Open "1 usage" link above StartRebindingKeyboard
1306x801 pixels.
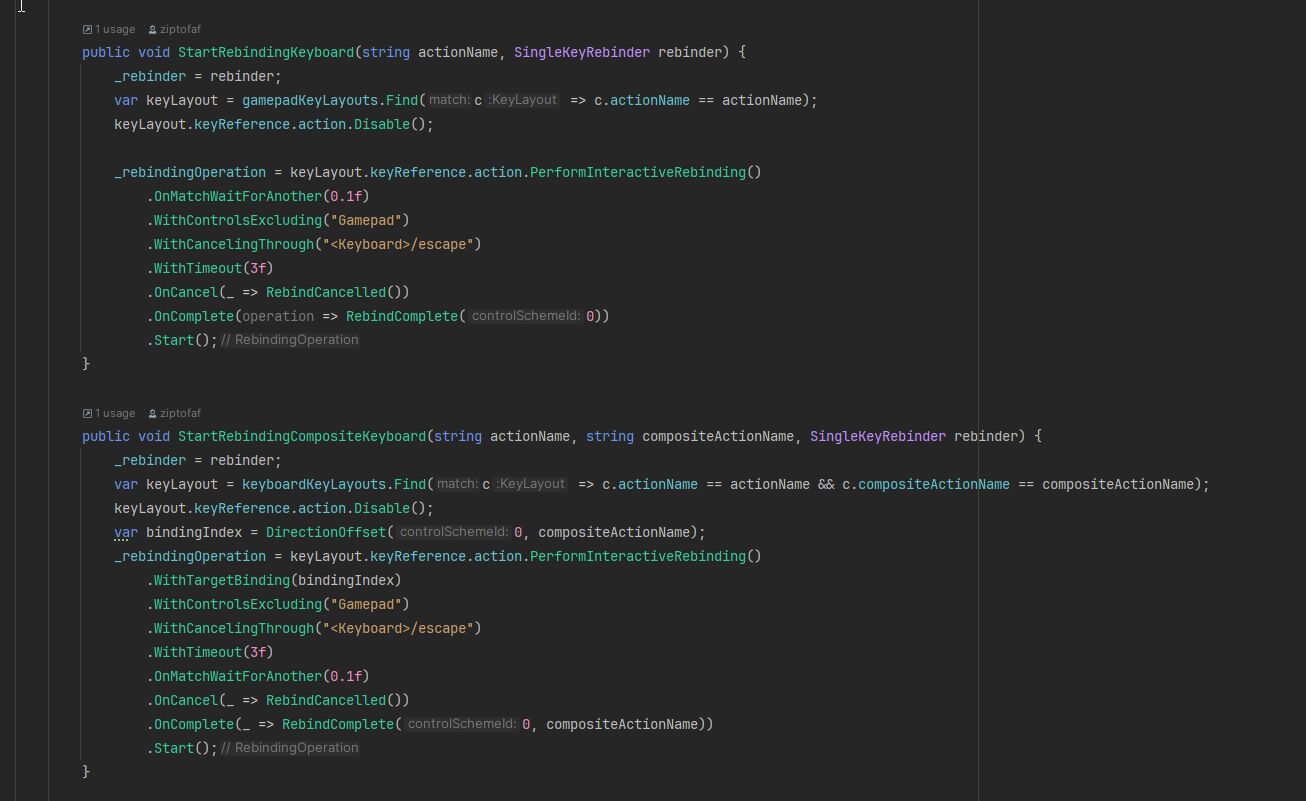point(115,30)
